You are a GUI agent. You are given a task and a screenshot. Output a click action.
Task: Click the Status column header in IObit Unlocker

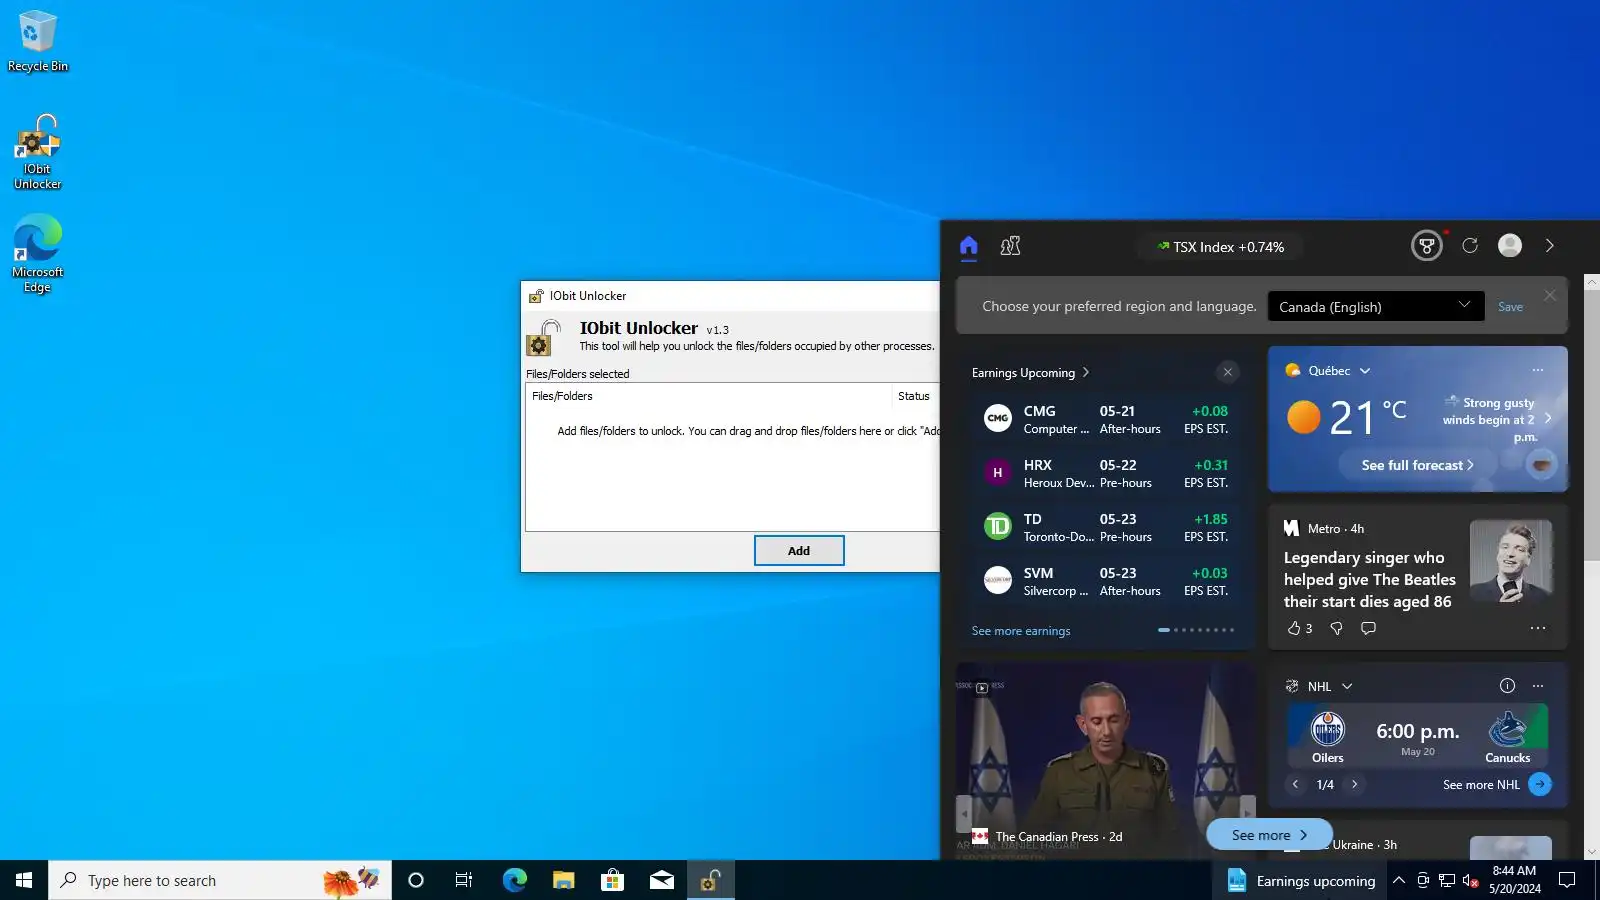[x=914, y=396]
